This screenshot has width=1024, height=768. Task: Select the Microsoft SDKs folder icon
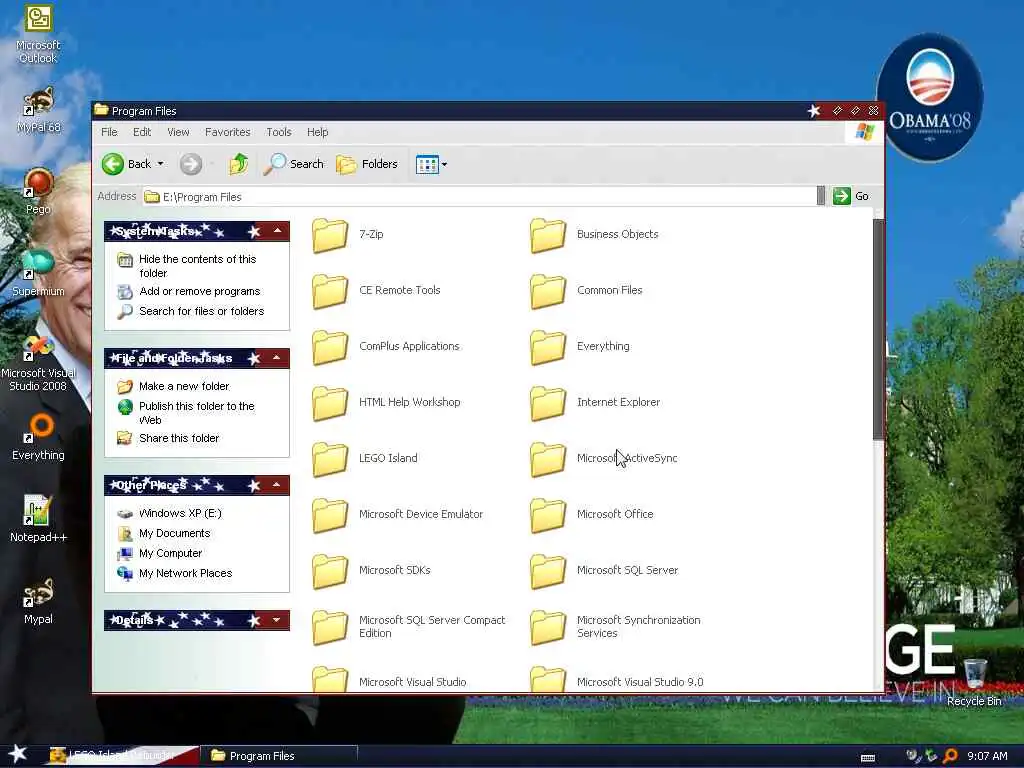coord(330,571)
